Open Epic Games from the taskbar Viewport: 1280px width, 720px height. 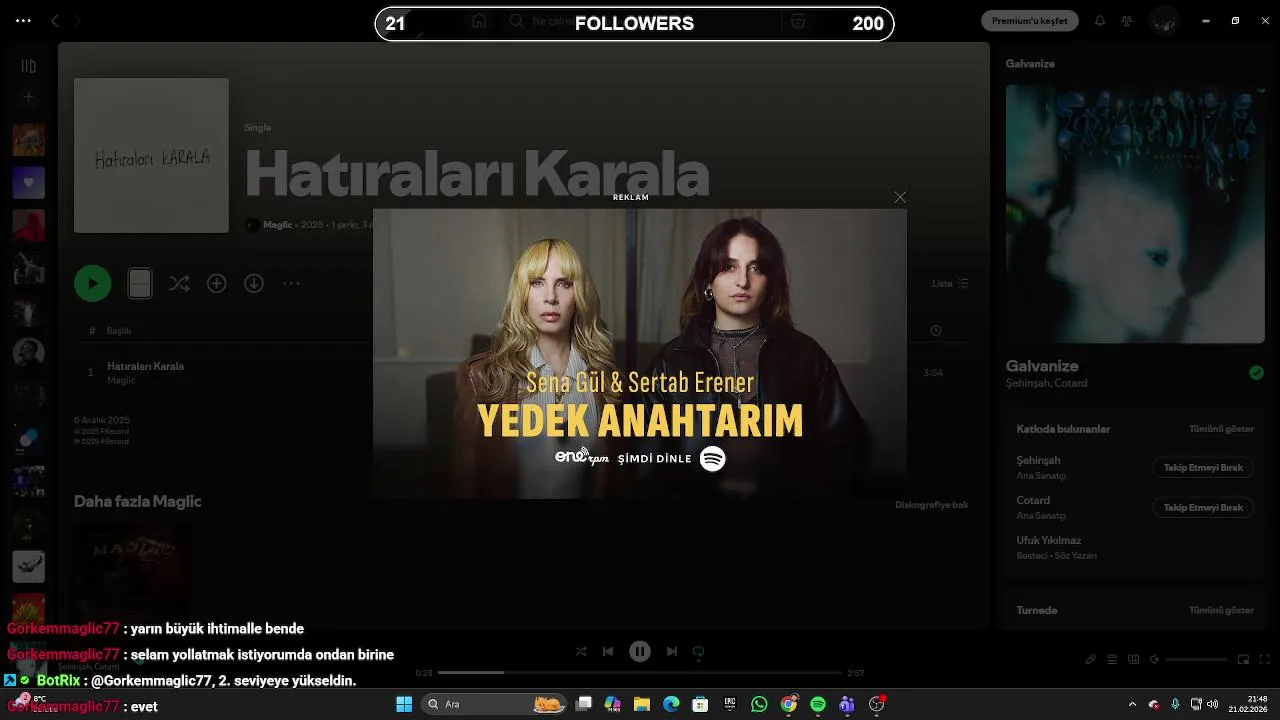[x=730, y=704]
